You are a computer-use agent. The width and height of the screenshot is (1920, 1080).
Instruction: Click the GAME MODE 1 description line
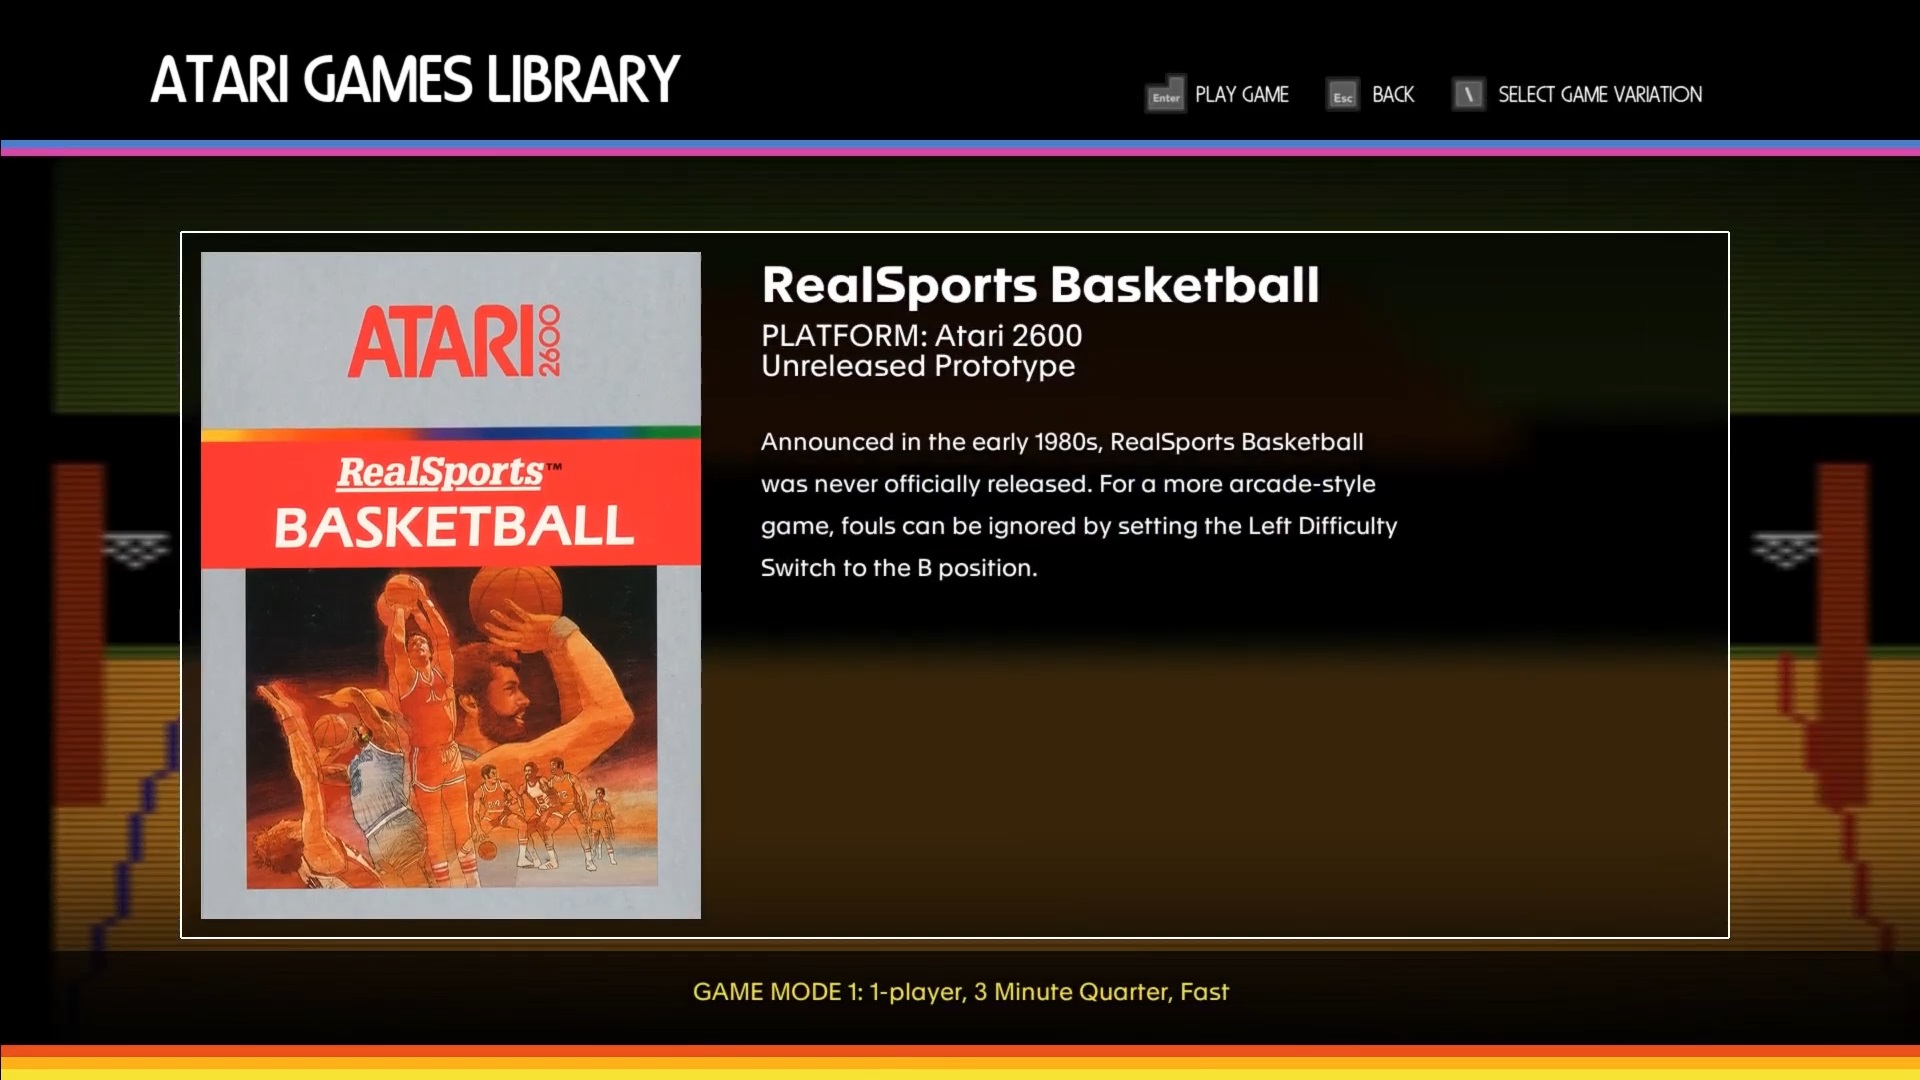point(961,991)
